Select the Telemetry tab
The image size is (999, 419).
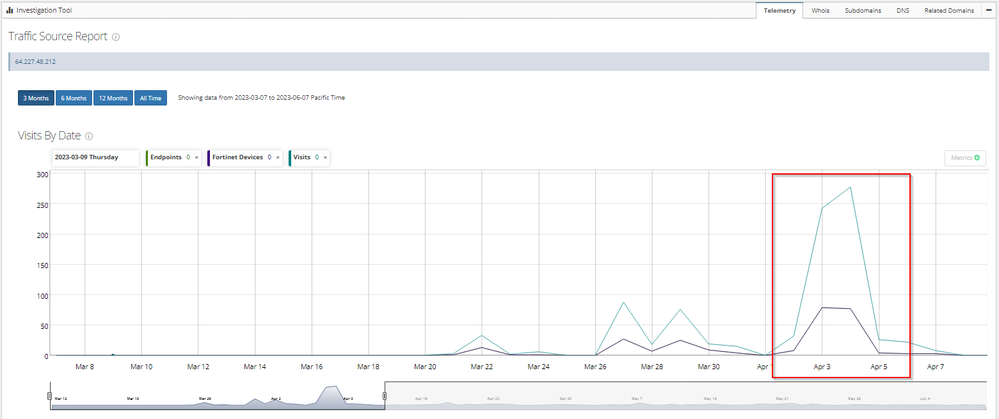pos(779,9)
